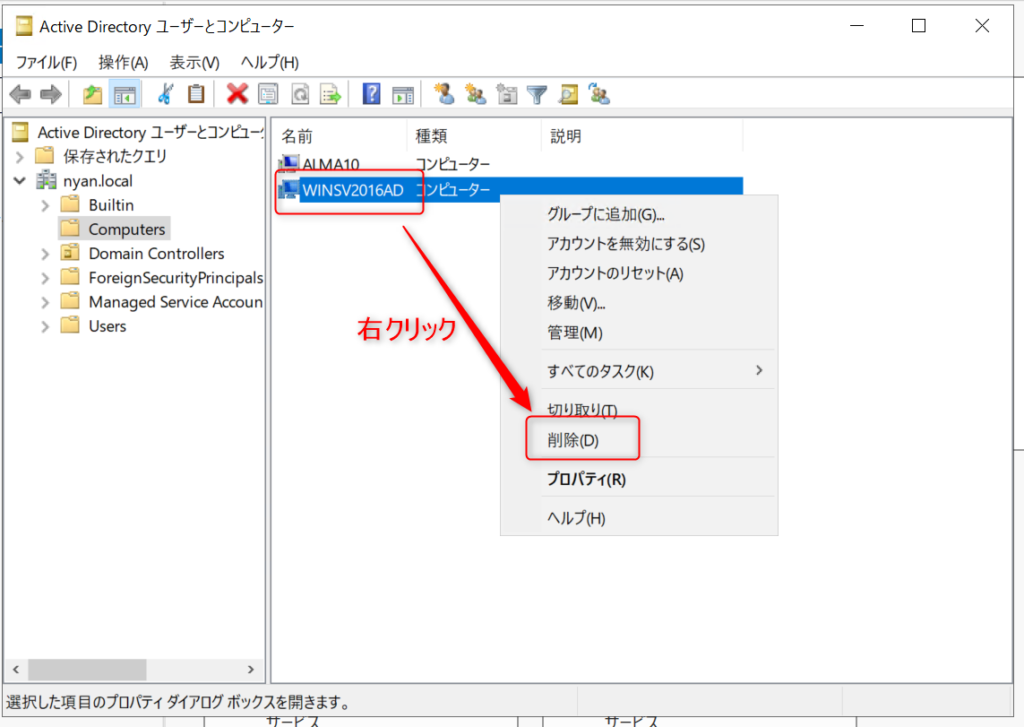Choose 削除(D) from context menu
The height and width of the screenshot is (727, 1024).
coord(573,440)
